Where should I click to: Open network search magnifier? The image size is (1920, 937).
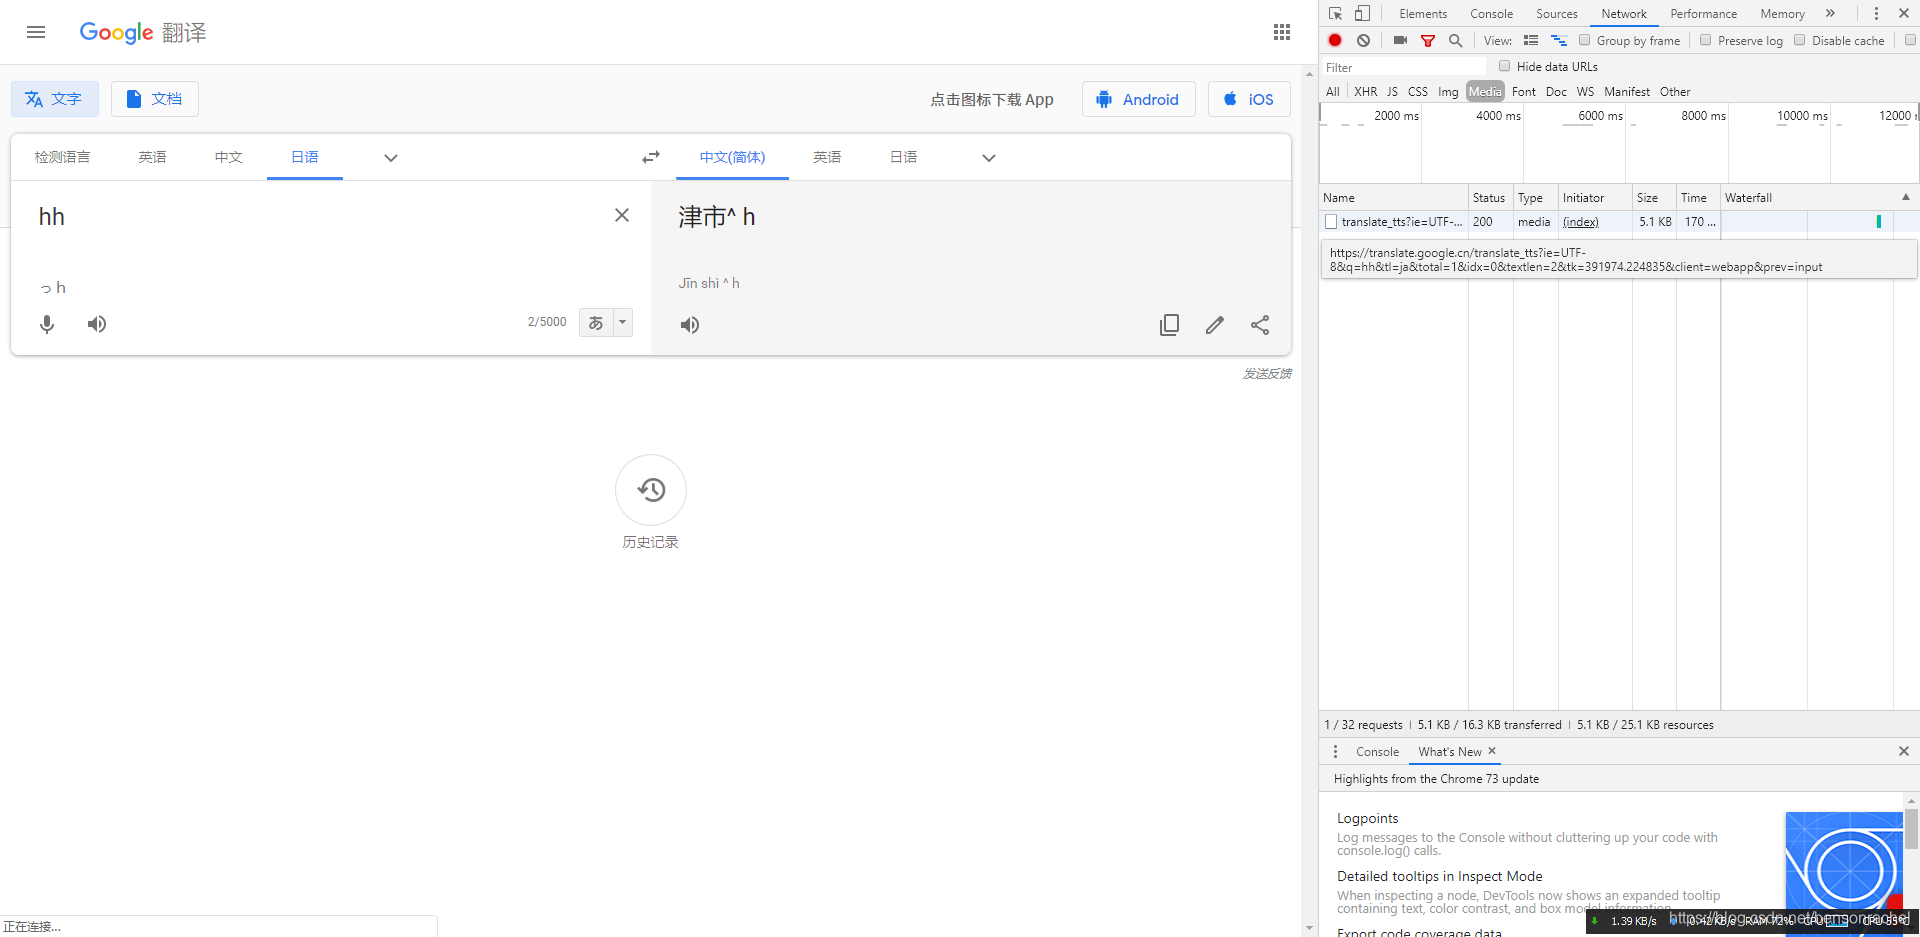coord(1456,40)
